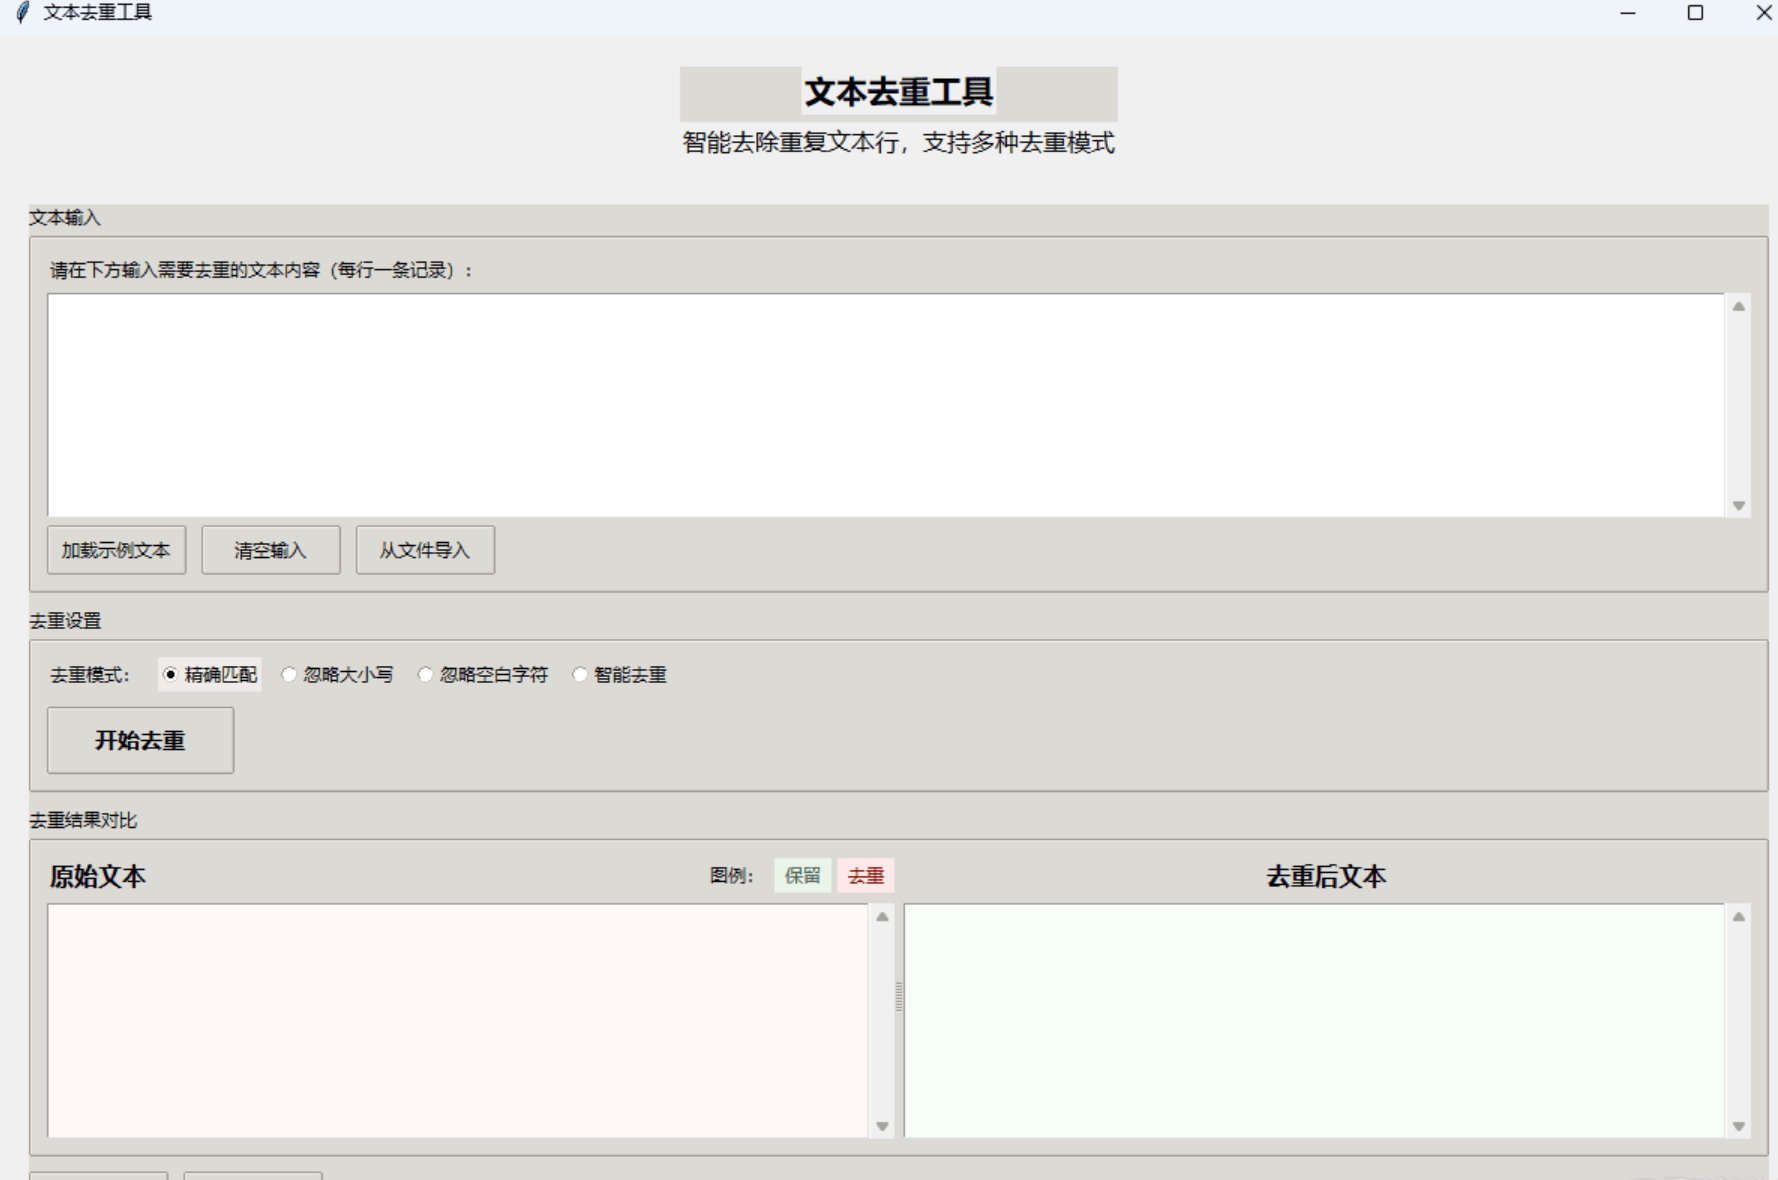The image size is (1778, 1180).
Task: Click inside the 去重后文本 result pane
Action: pyautogui.click(x=1313, y=1020)
